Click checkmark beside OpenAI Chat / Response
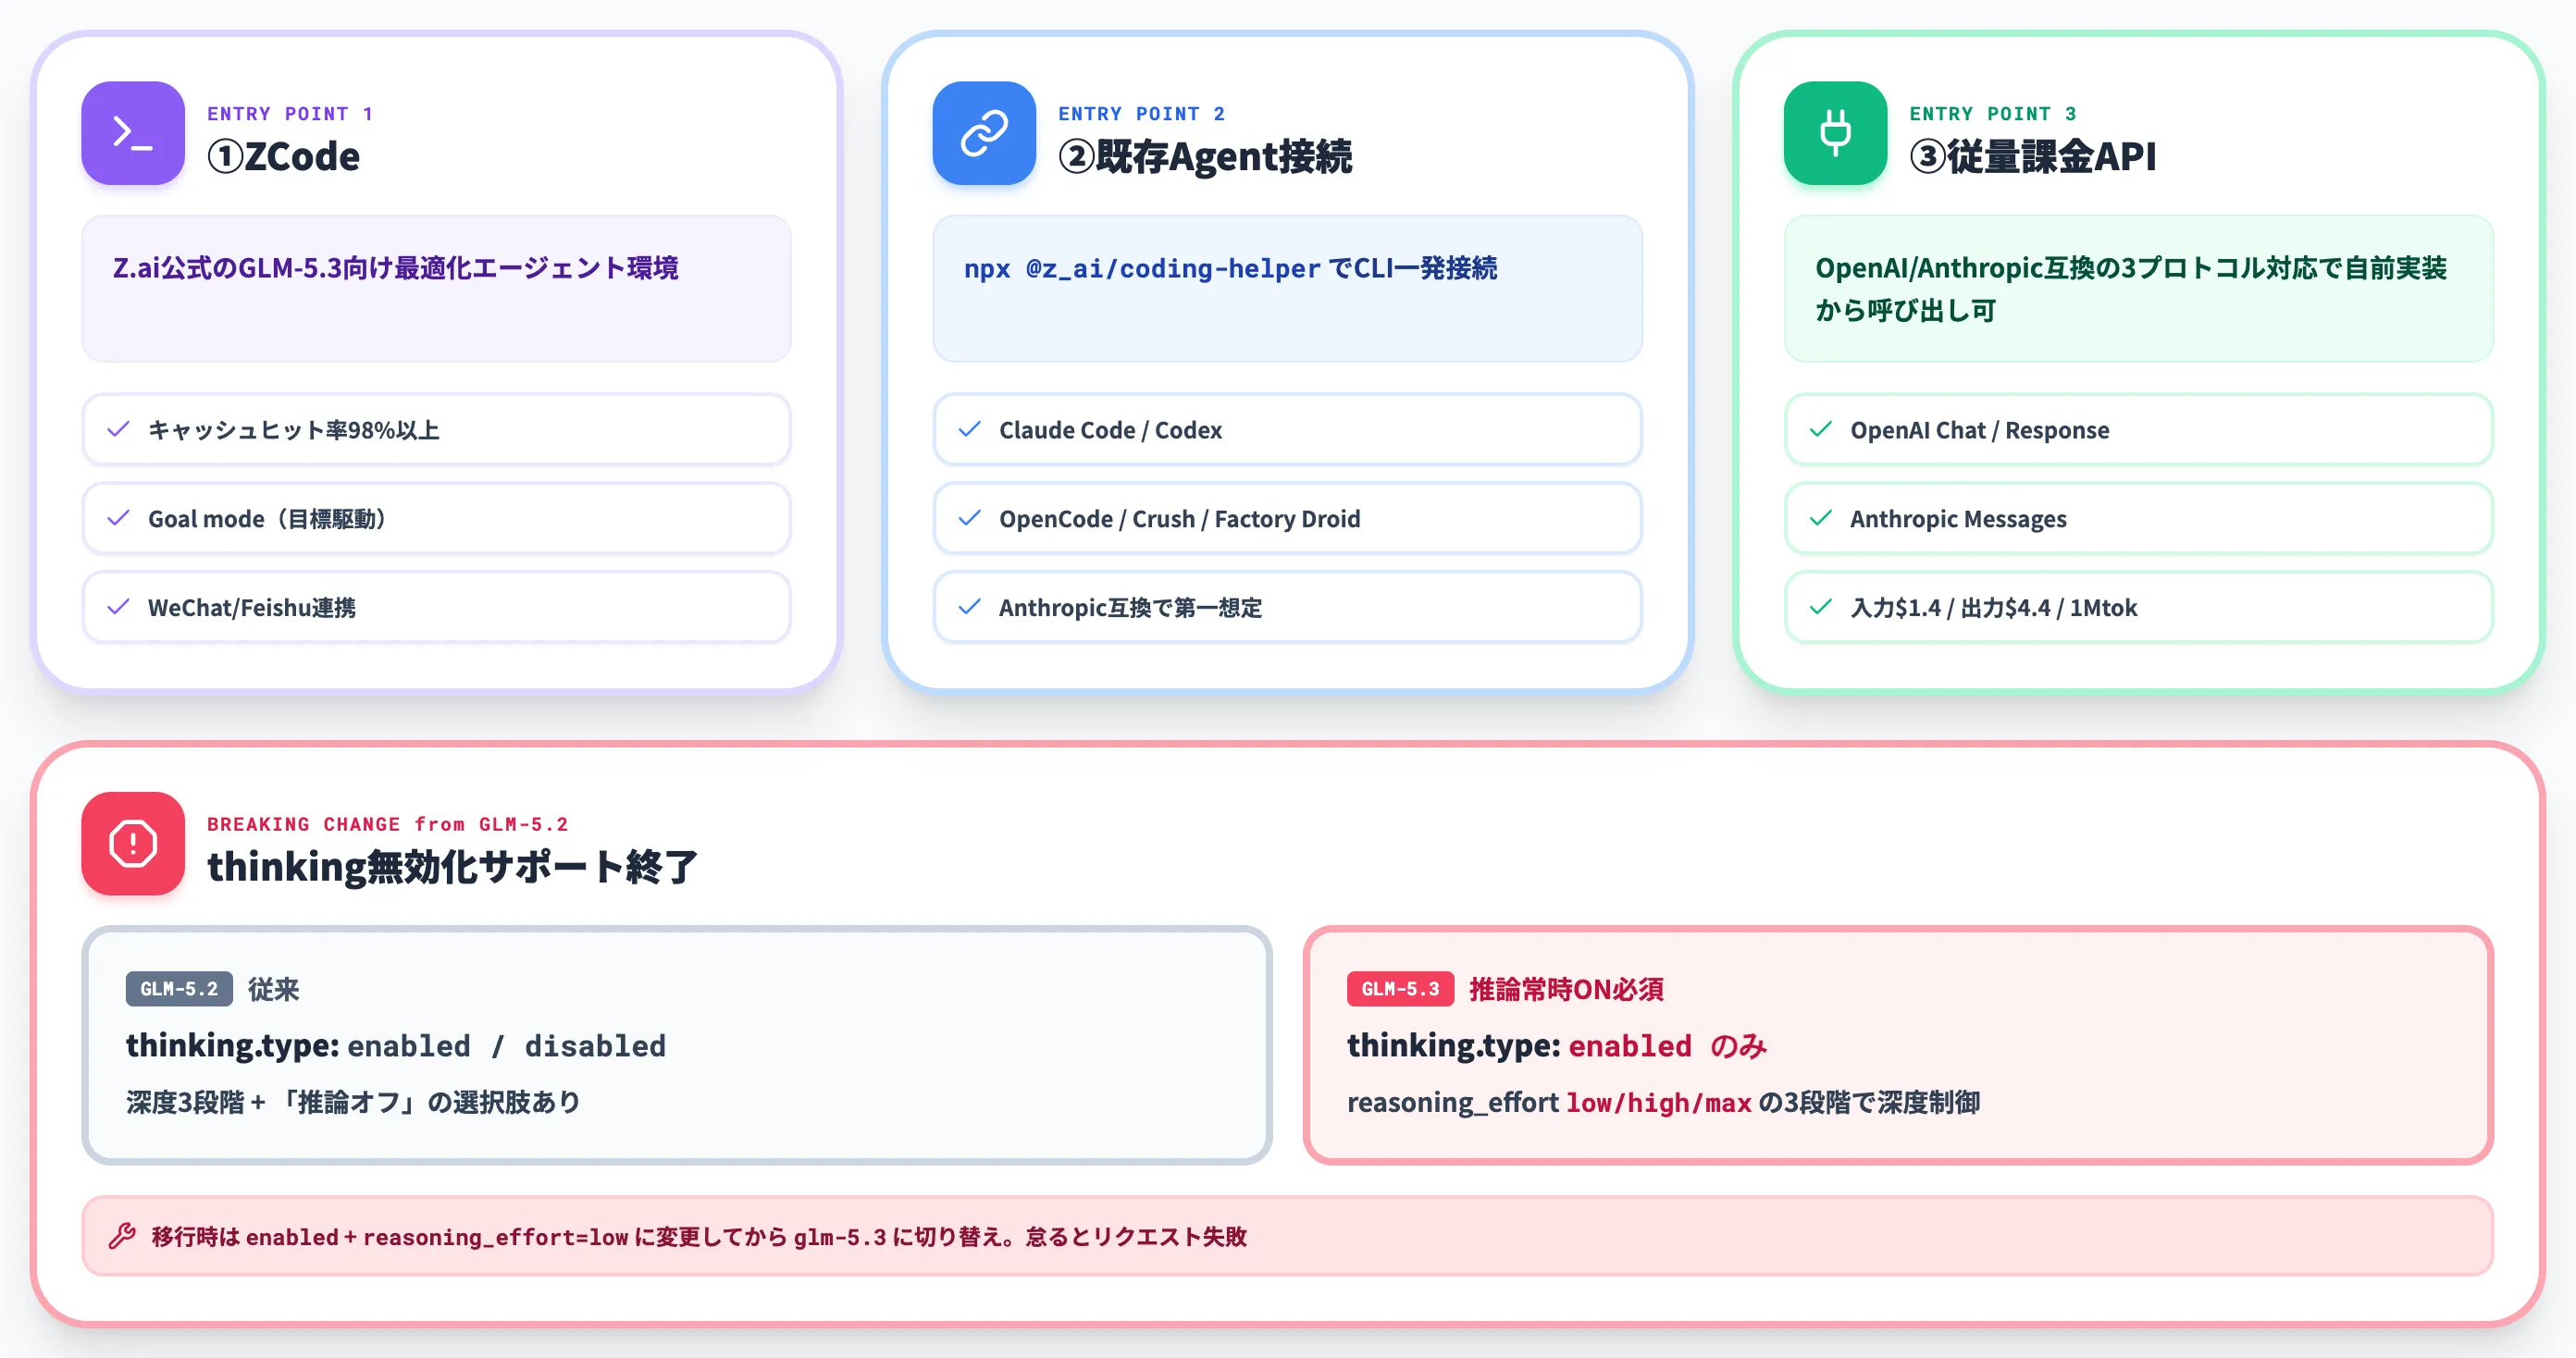The image size is (2576, 1358). (1821, 429)
